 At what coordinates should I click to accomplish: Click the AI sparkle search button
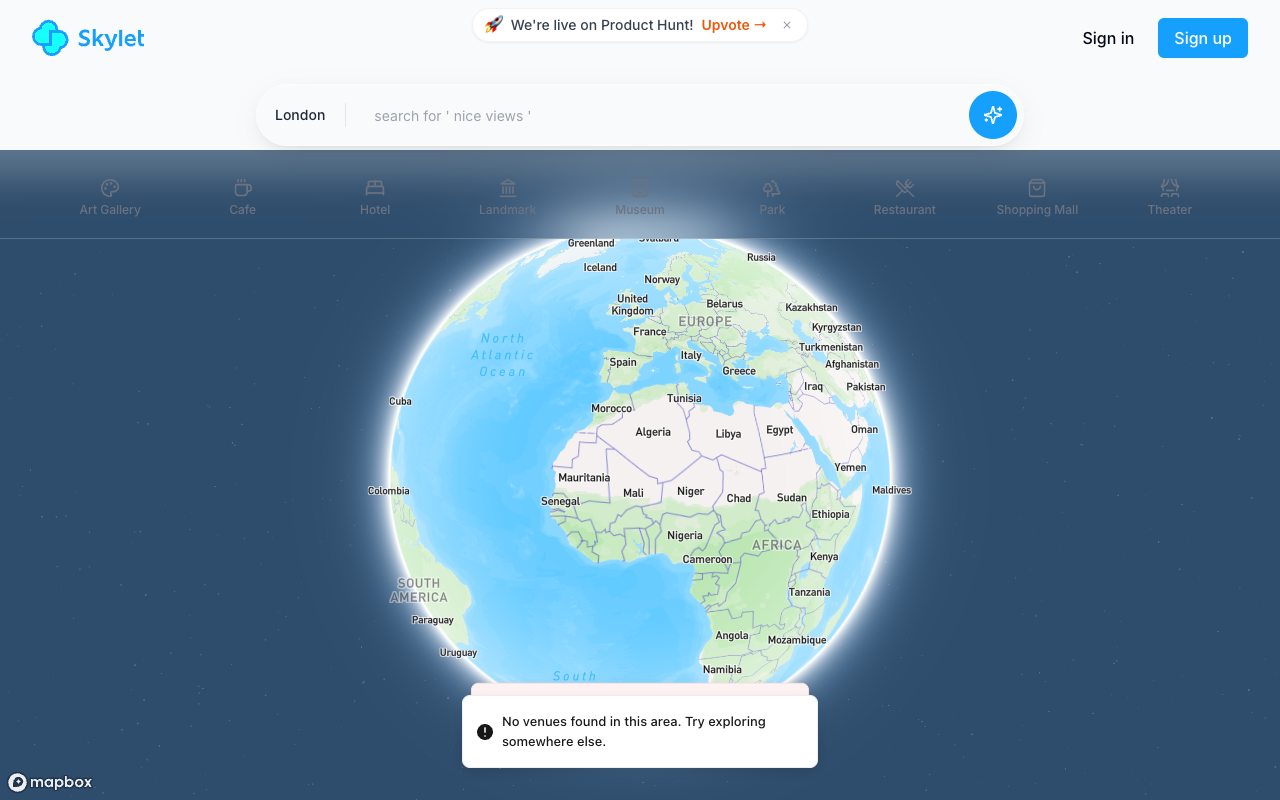pos(992,115)
